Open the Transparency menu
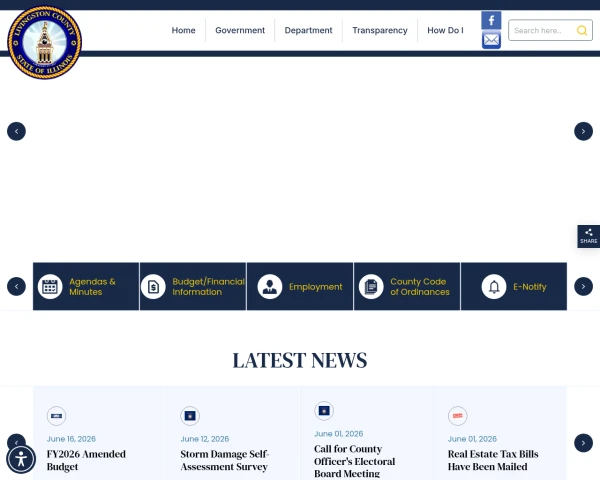 (x=380, y=30)
